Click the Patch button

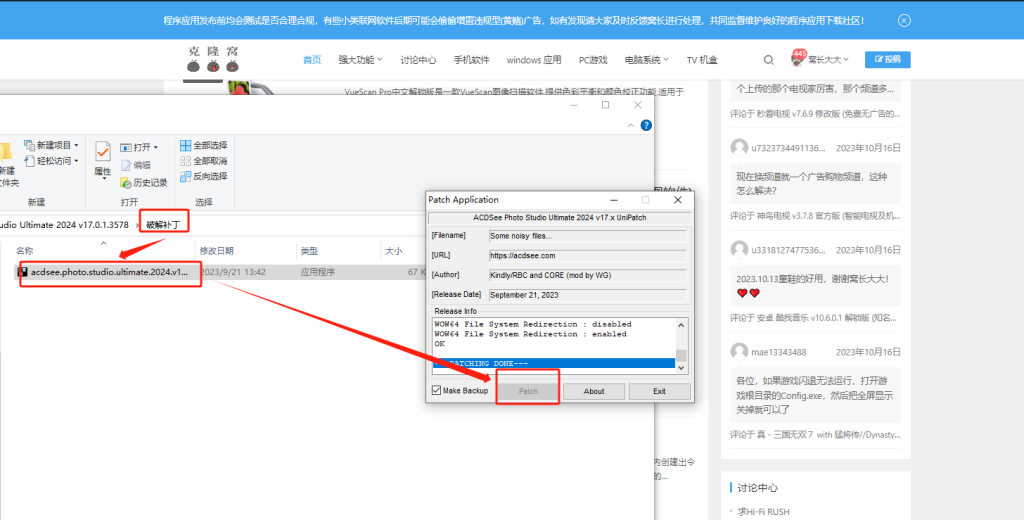[x=528, y=391]
